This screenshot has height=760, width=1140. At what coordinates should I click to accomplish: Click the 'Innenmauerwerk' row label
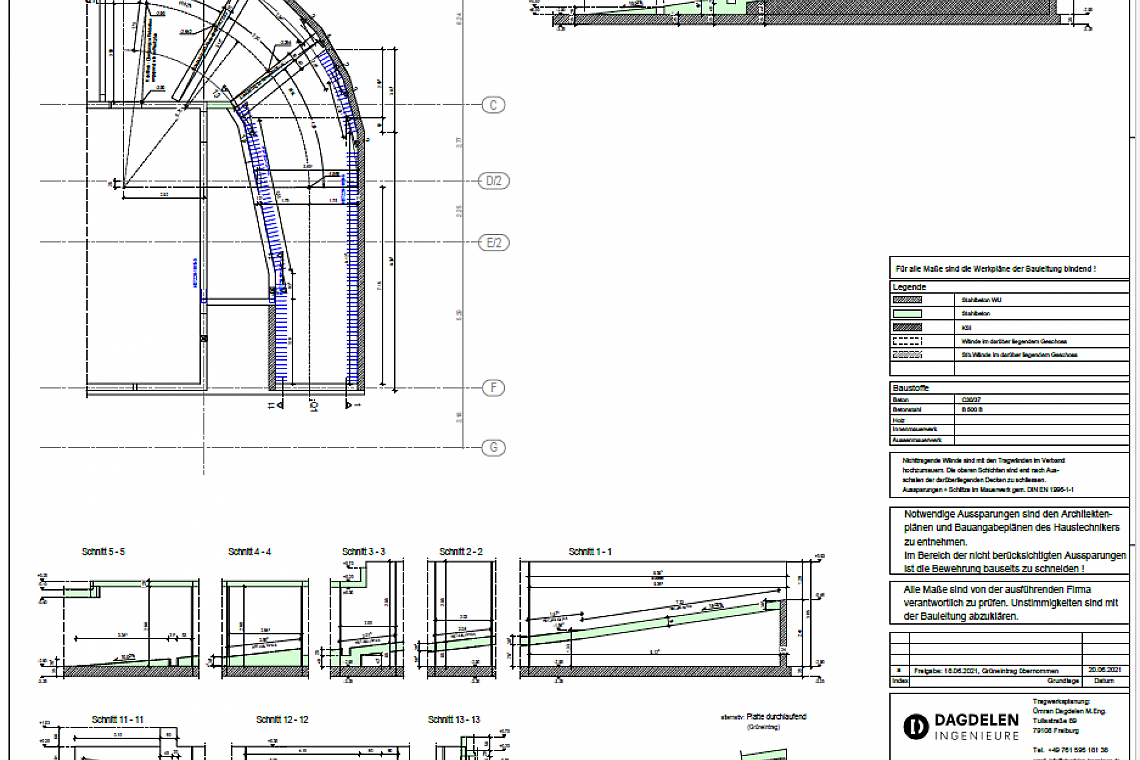point(915,429)
